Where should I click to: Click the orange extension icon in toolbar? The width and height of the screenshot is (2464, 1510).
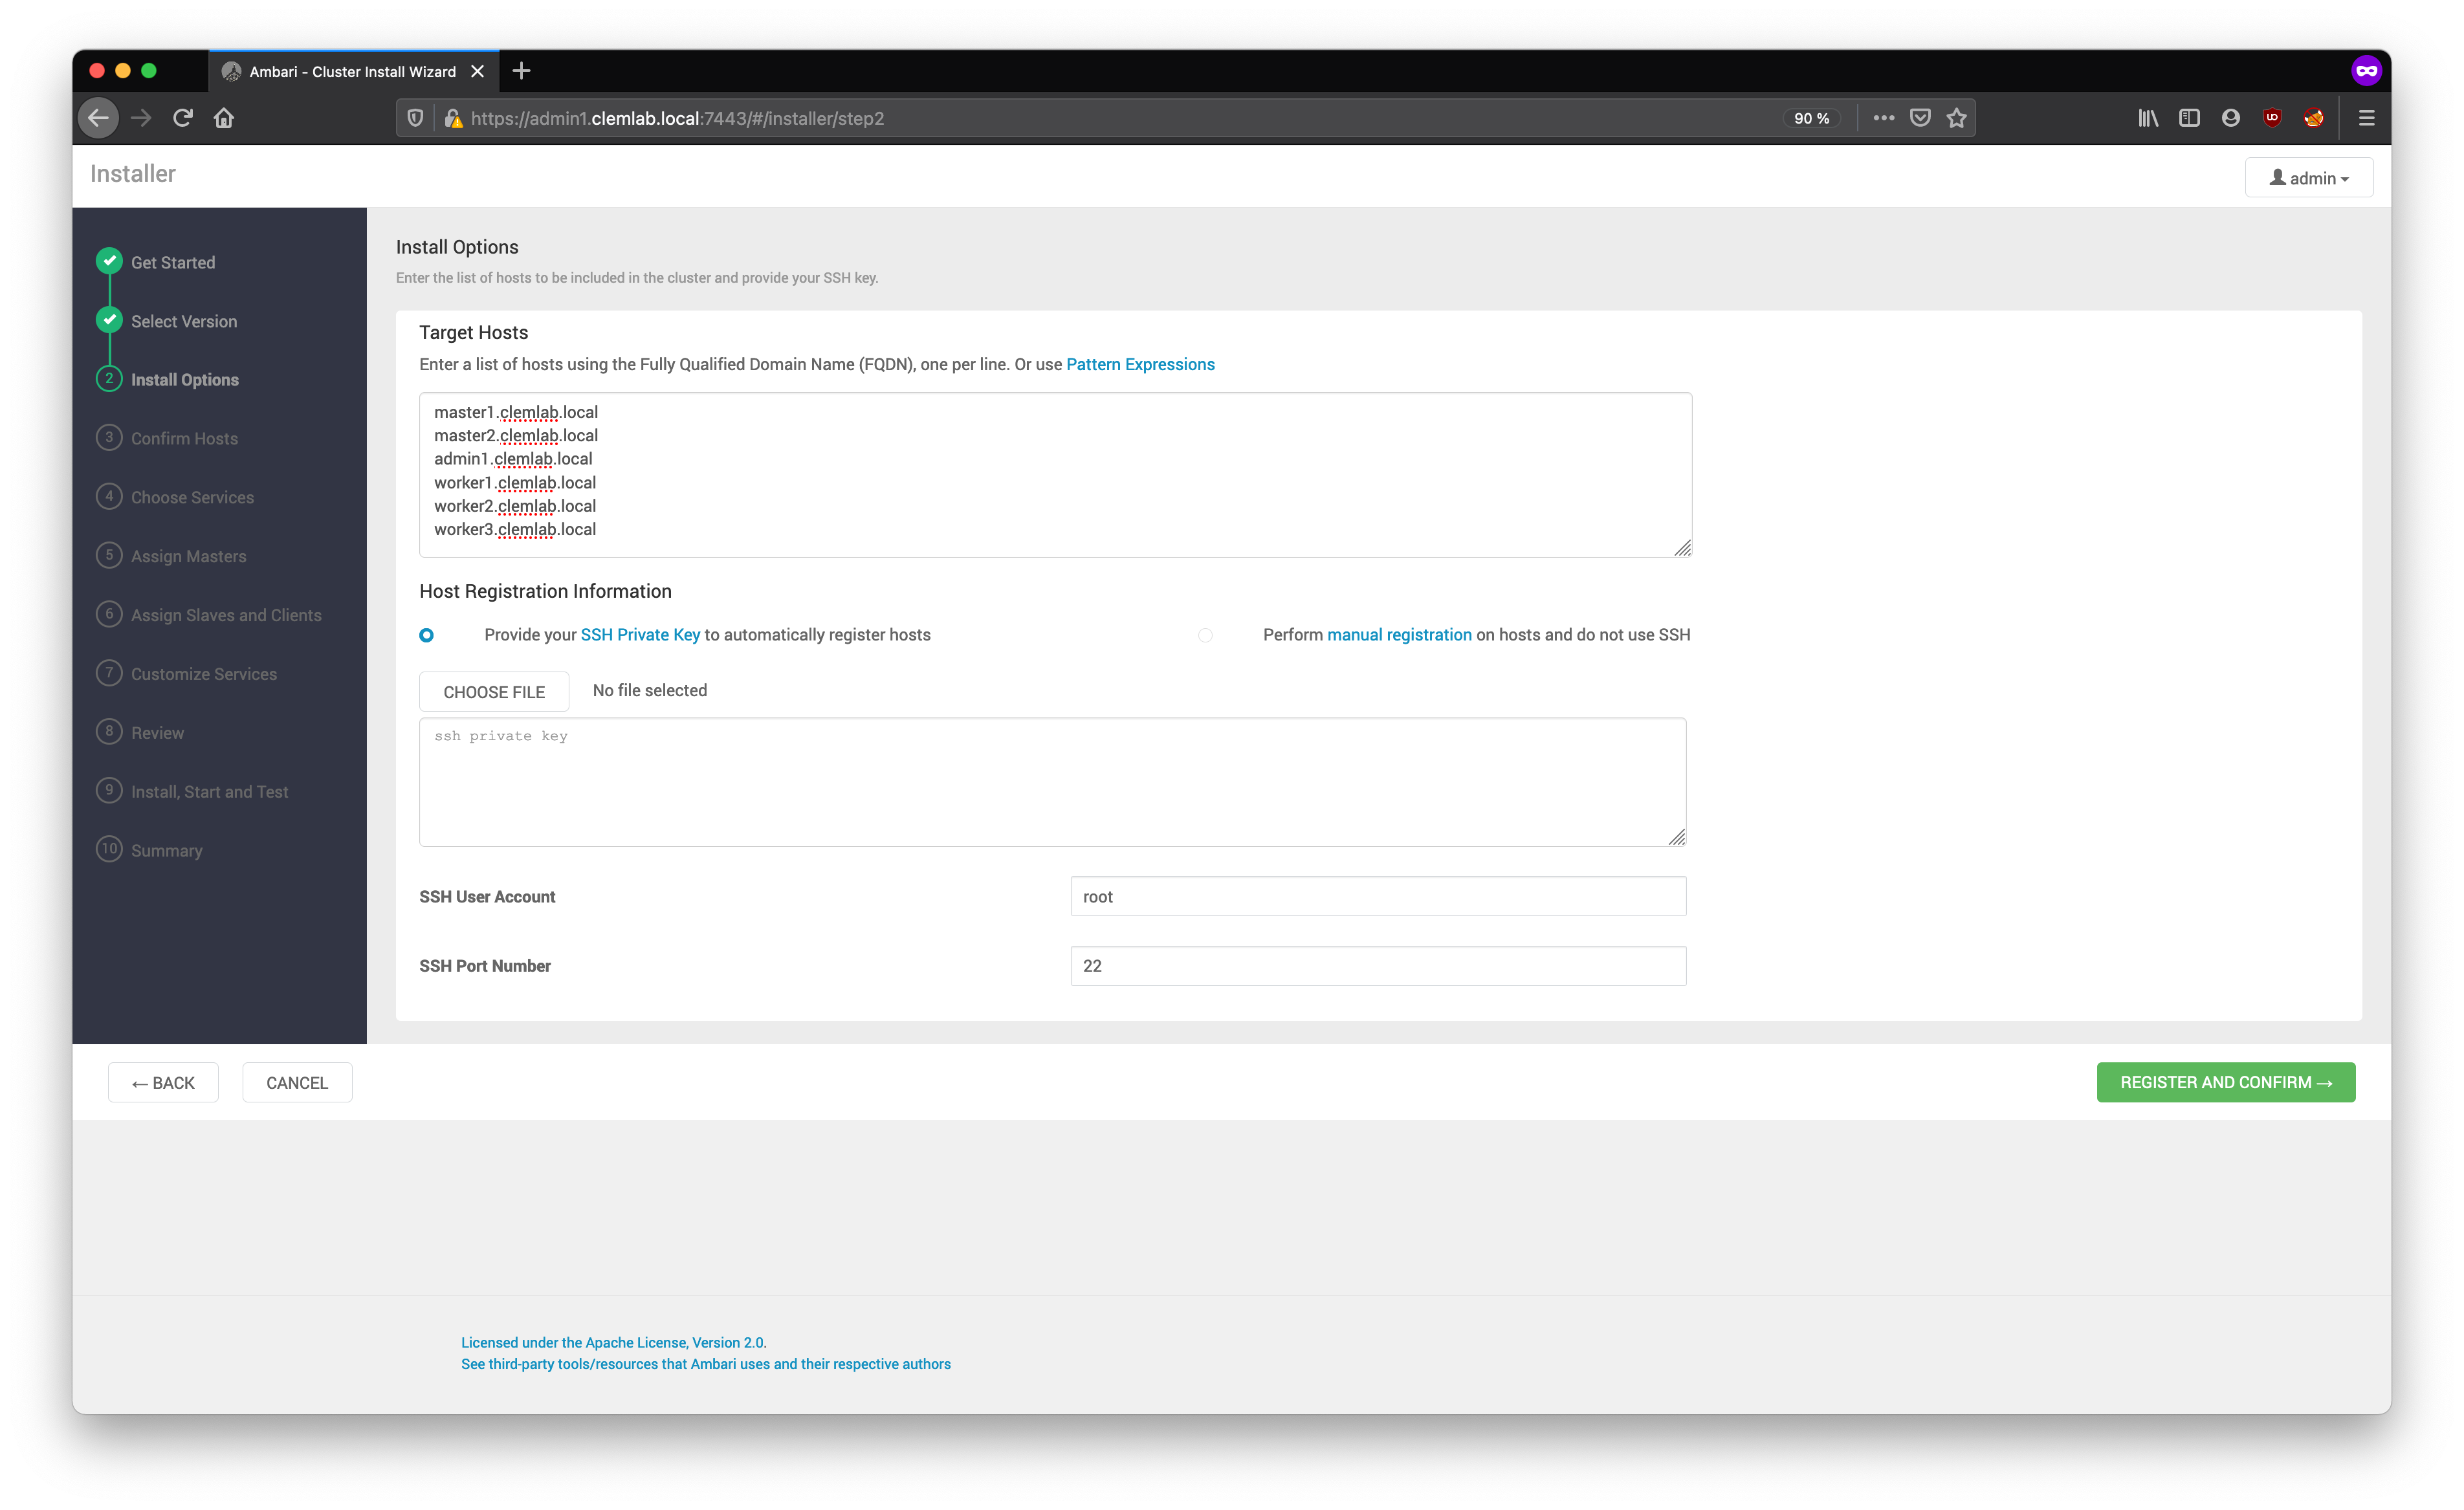click(x=2313, y=118)
